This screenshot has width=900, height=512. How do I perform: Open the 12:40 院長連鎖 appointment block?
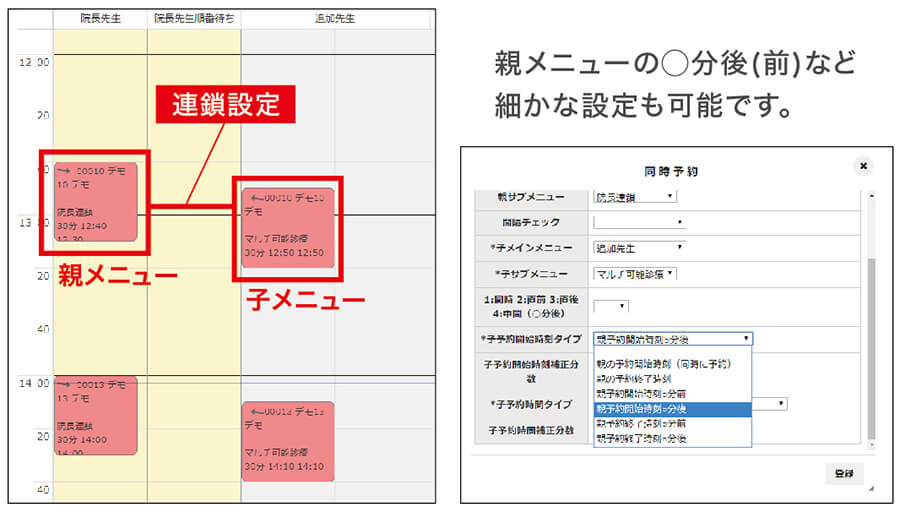[x=95, y=201]
